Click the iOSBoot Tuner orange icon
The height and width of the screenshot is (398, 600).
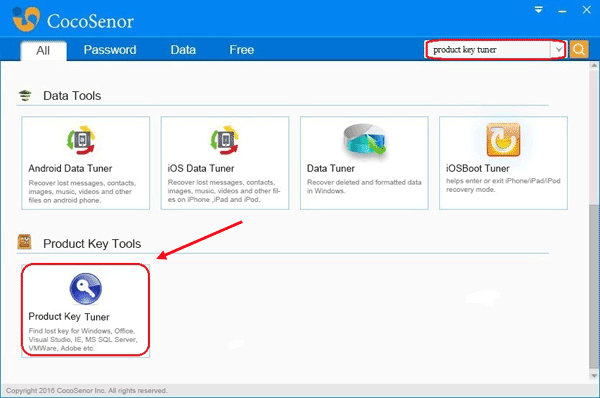pos(503,140)
